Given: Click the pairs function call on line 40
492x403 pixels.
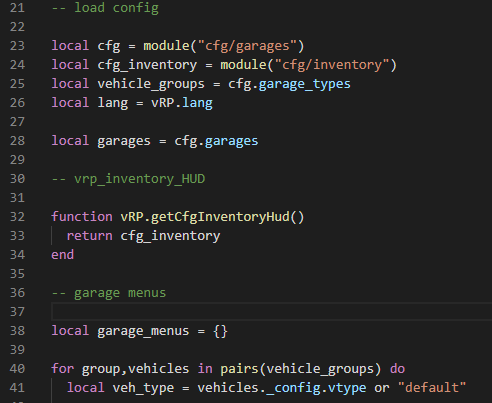Looking at the screenshot, I should (239, 369).
